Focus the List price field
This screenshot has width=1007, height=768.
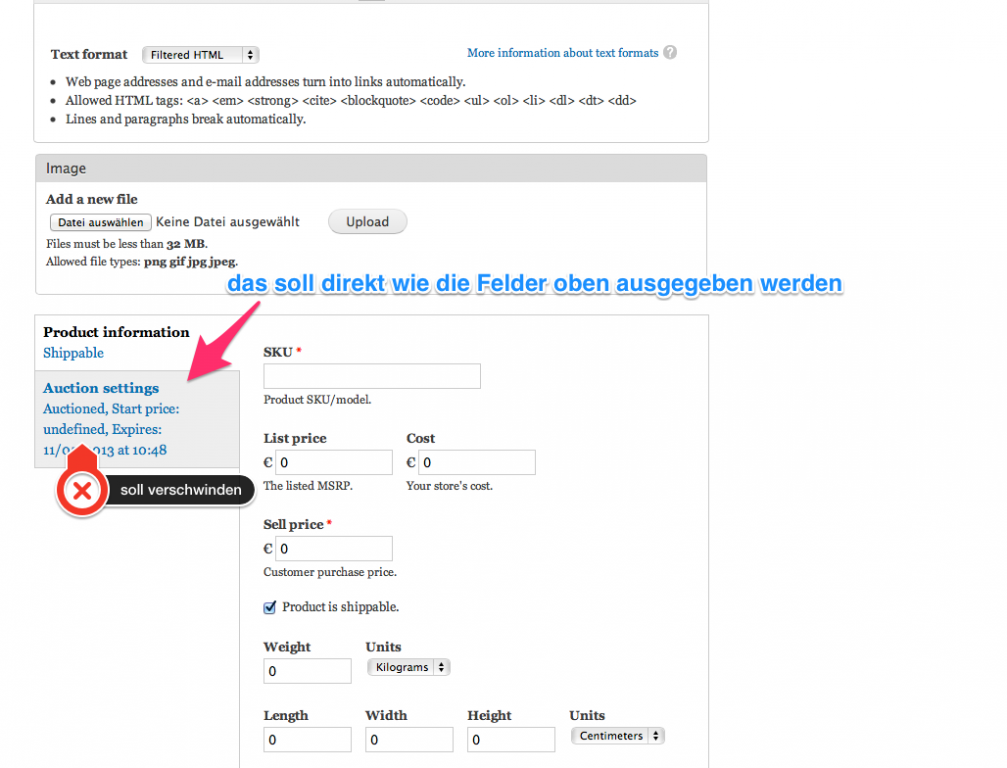334,463
